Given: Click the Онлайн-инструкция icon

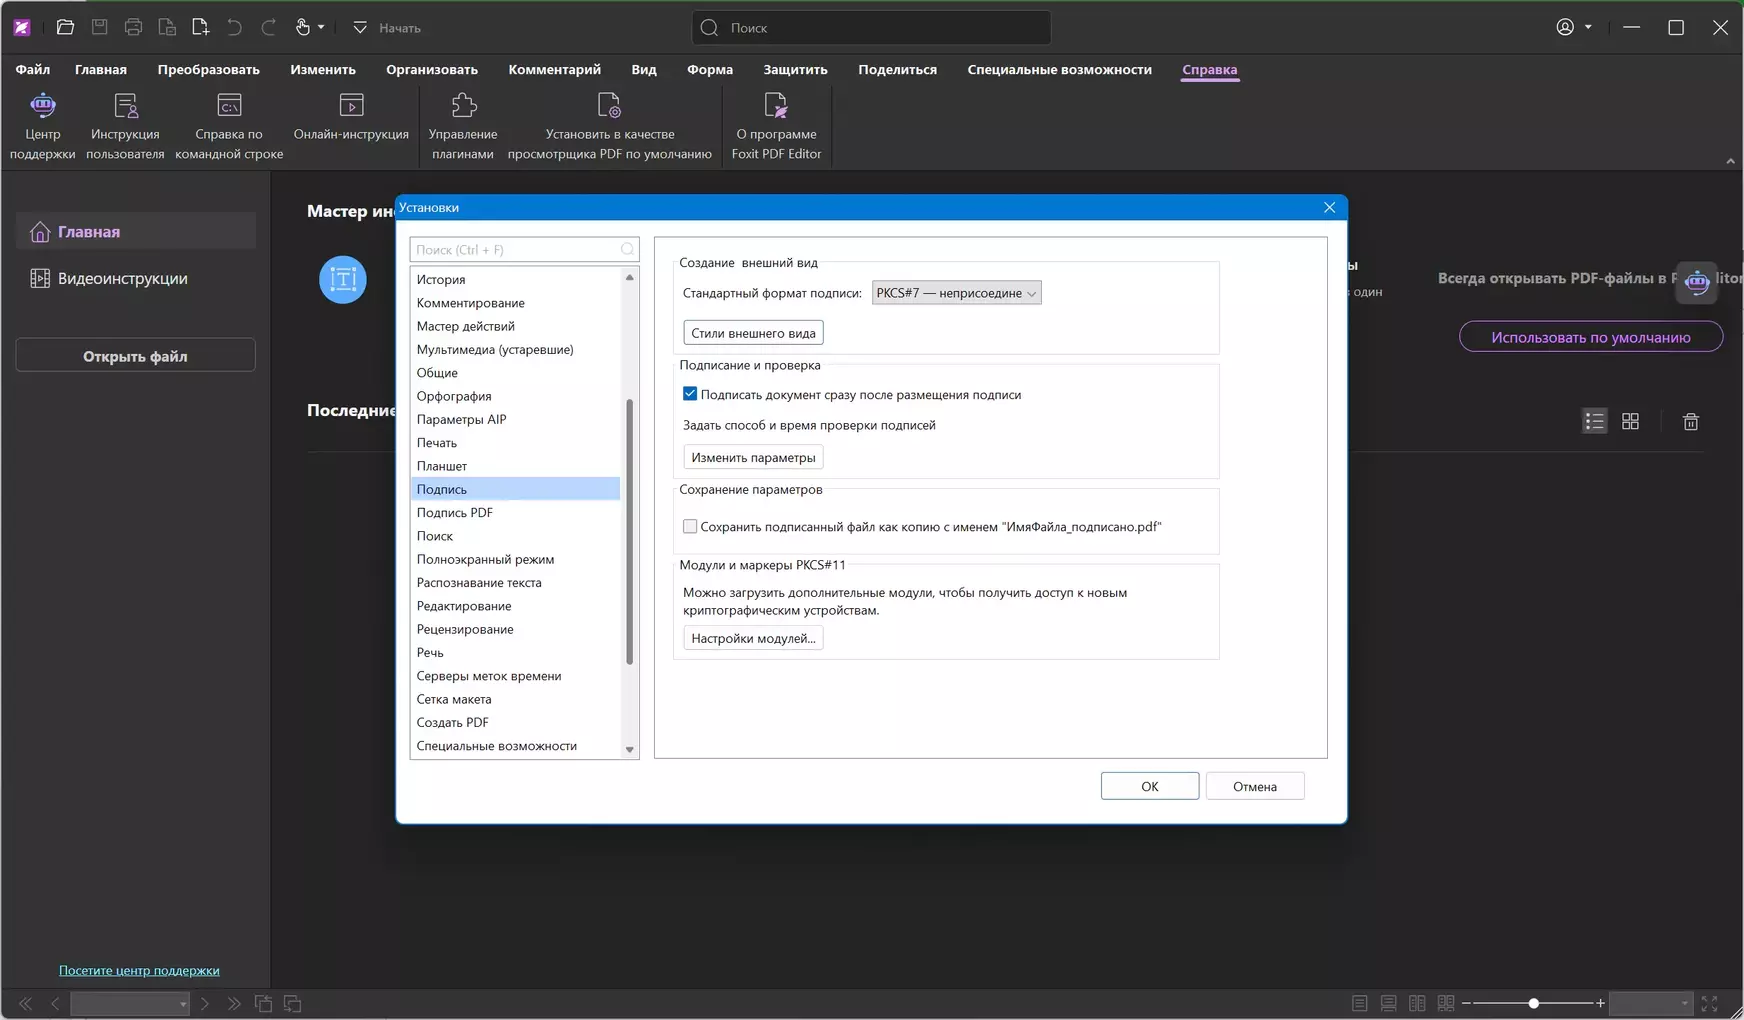Looking at the screenshot, I should [x=351, y=116].
